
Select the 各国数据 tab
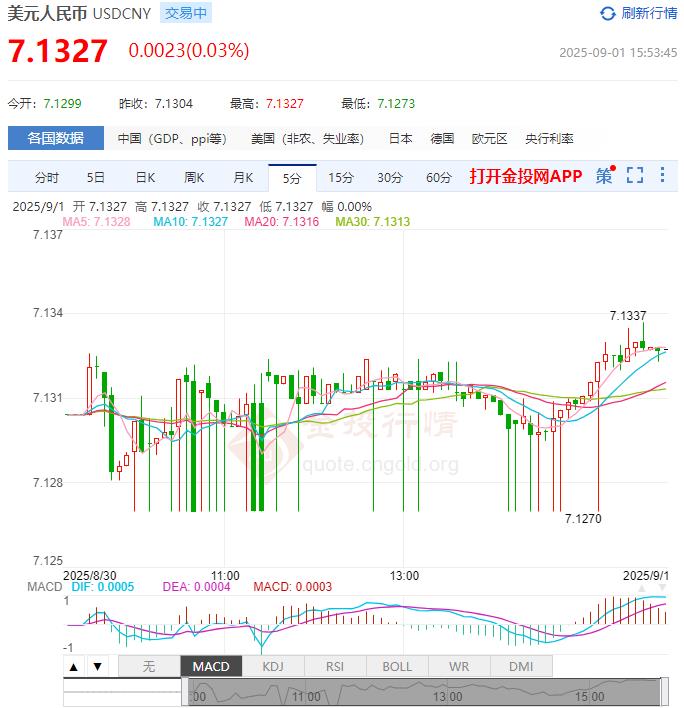[56, 138]
